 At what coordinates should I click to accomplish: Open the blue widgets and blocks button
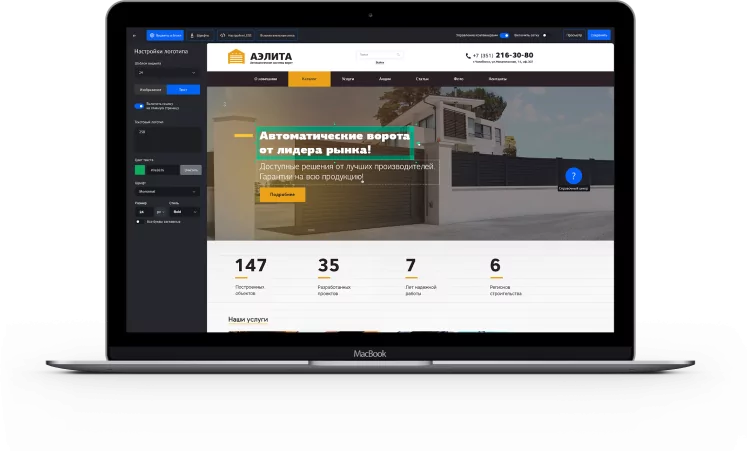tap(165, 35)
